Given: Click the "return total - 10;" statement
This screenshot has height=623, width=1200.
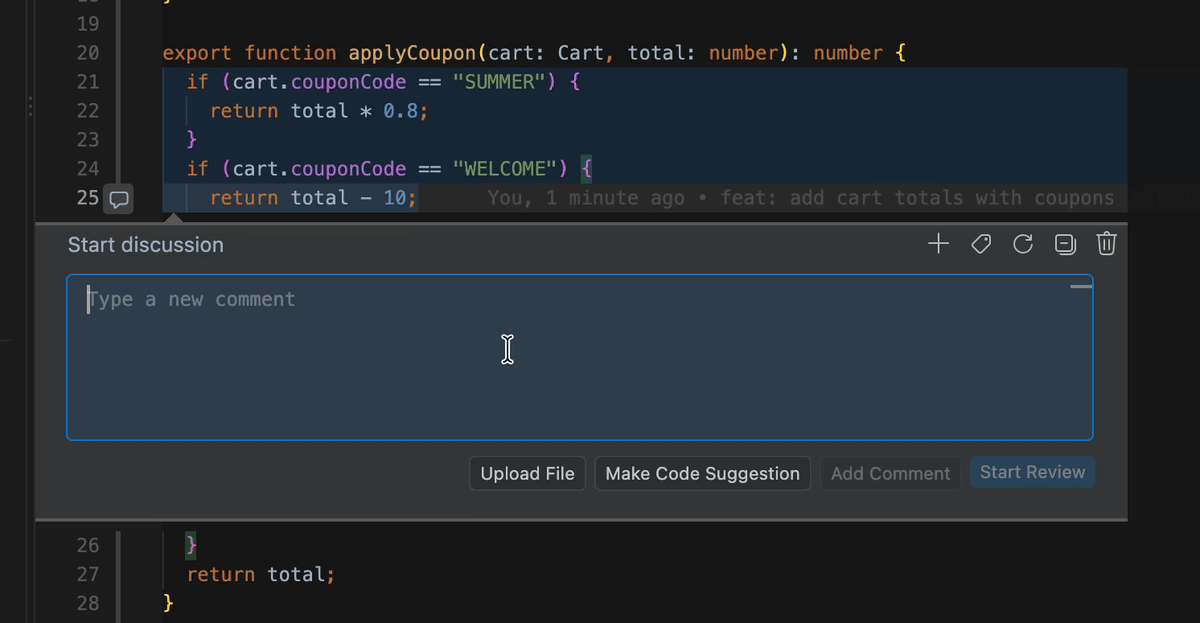Looking at the screenshot, I should 313,198.
